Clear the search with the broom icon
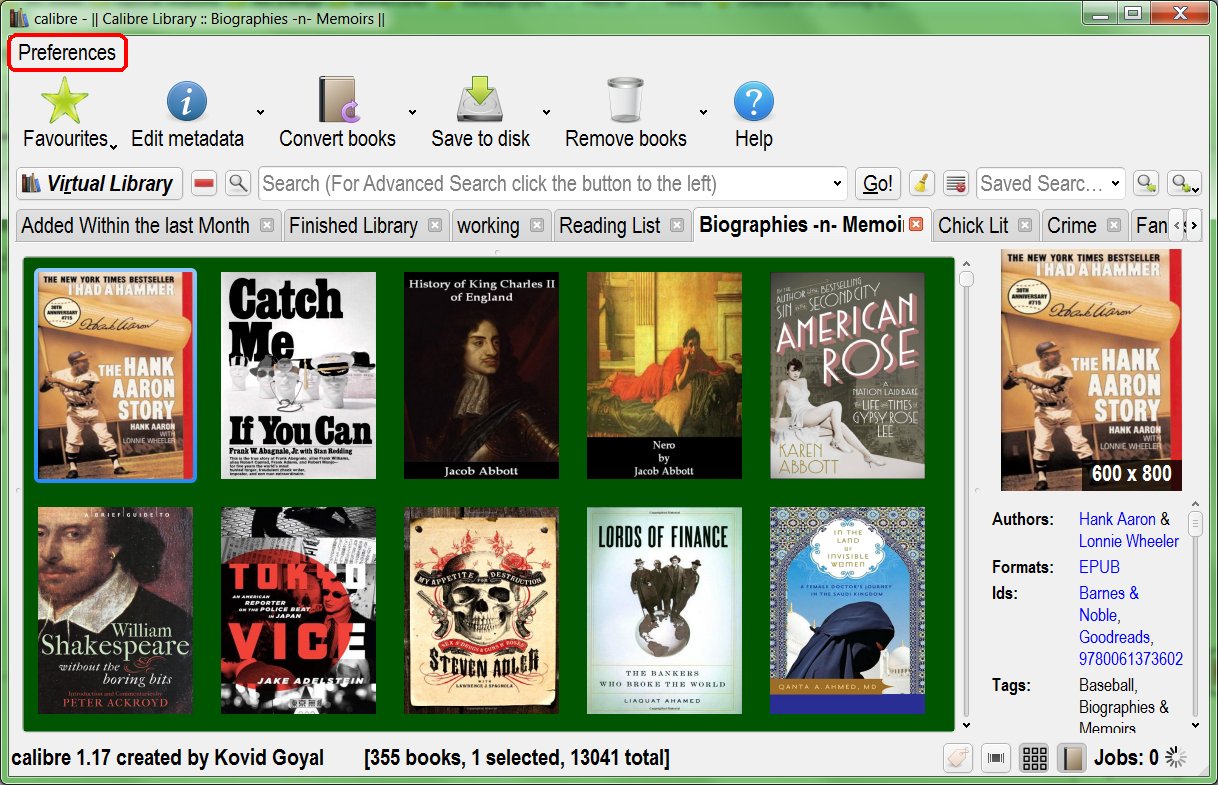Viewport: 1218px width, 785px height. click(x=921, y=184)
